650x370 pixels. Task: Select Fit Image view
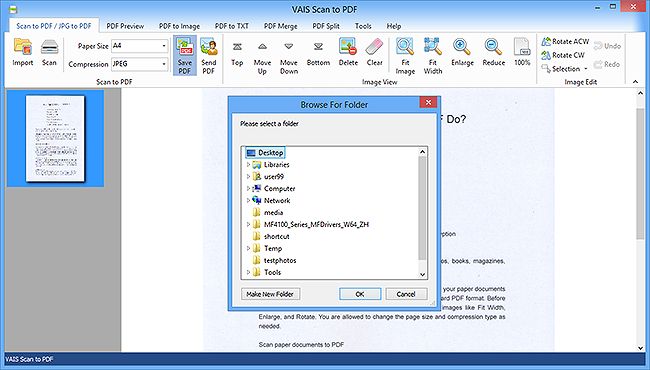(405, 56)
